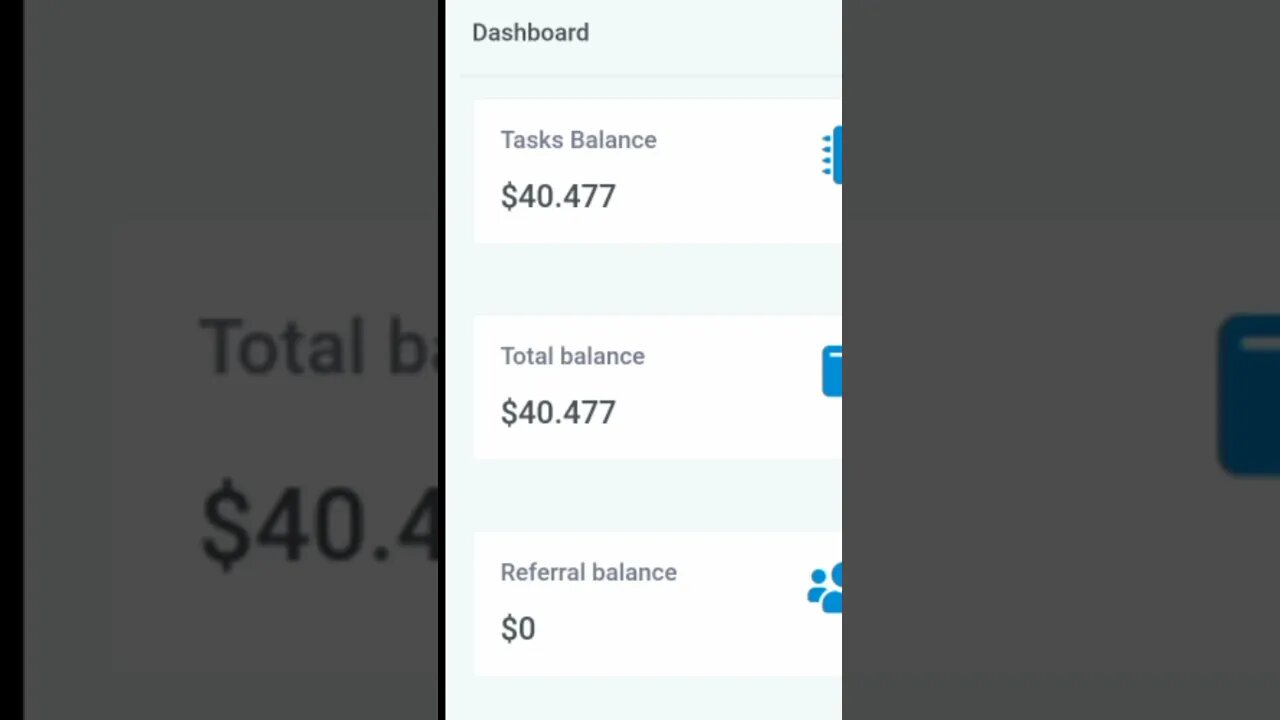Screen dimensions: 1280x720
Task: Click blank header area right of Dashboard title
Action: (x=715, y=32)
